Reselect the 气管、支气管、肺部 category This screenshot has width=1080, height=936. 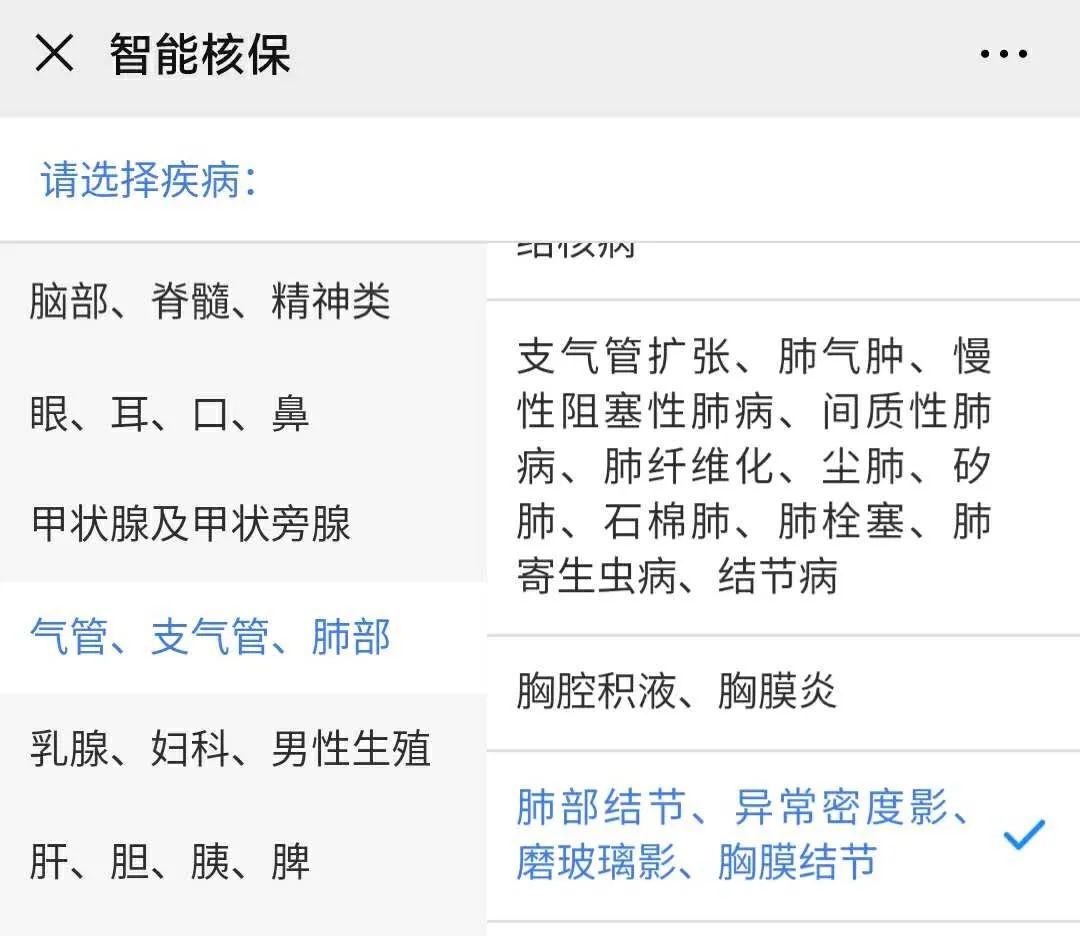[x=210, y=638]
